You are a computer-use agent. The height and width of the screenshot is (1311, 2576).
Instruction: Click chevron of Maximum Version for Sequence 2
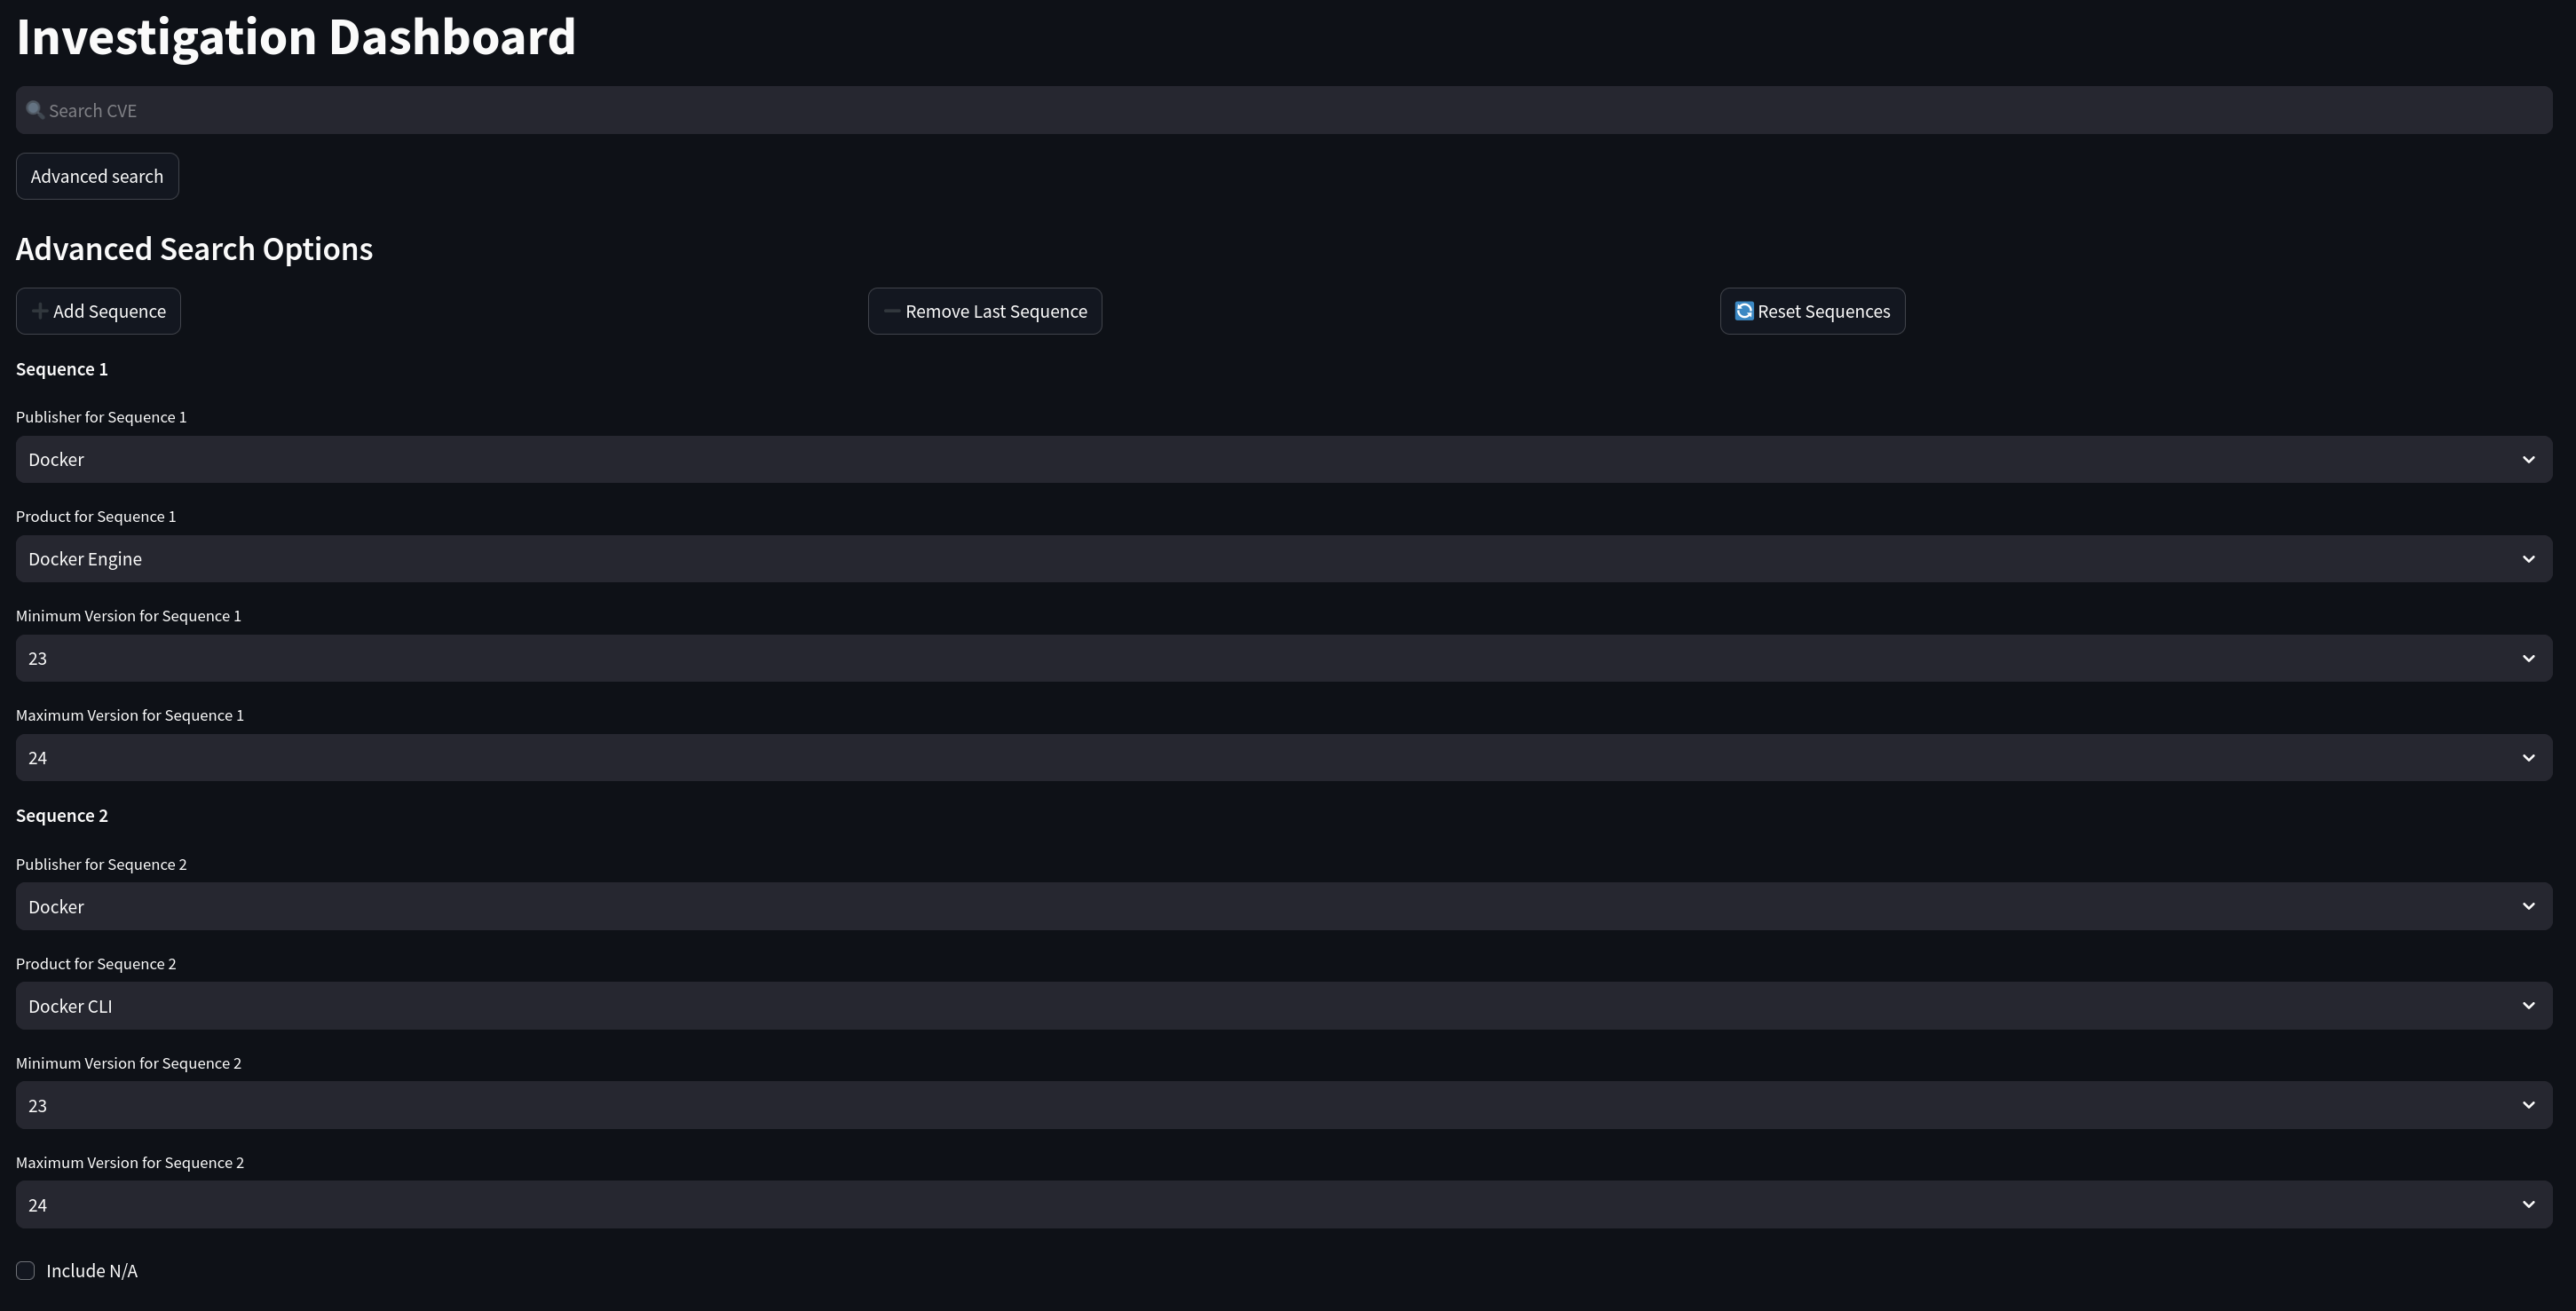(2528, 1205)
